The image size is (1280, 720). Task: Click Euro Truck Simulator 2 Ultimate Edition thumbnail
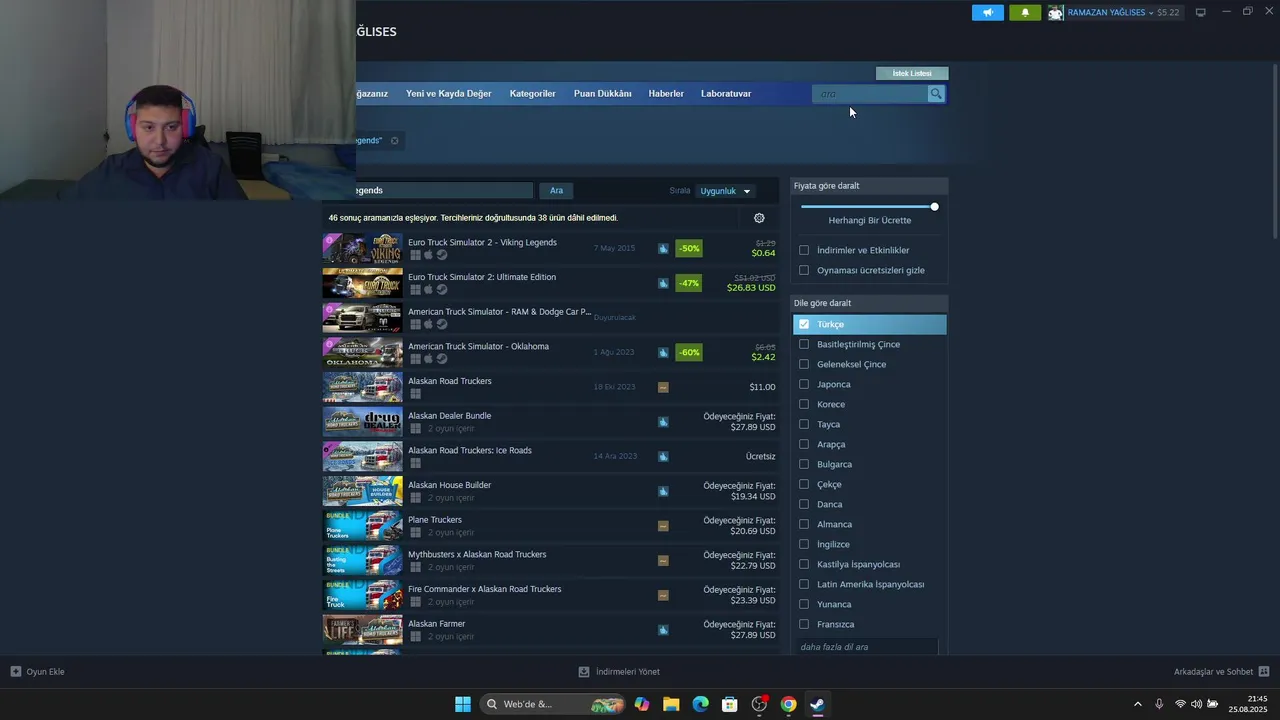click(362, 283)
